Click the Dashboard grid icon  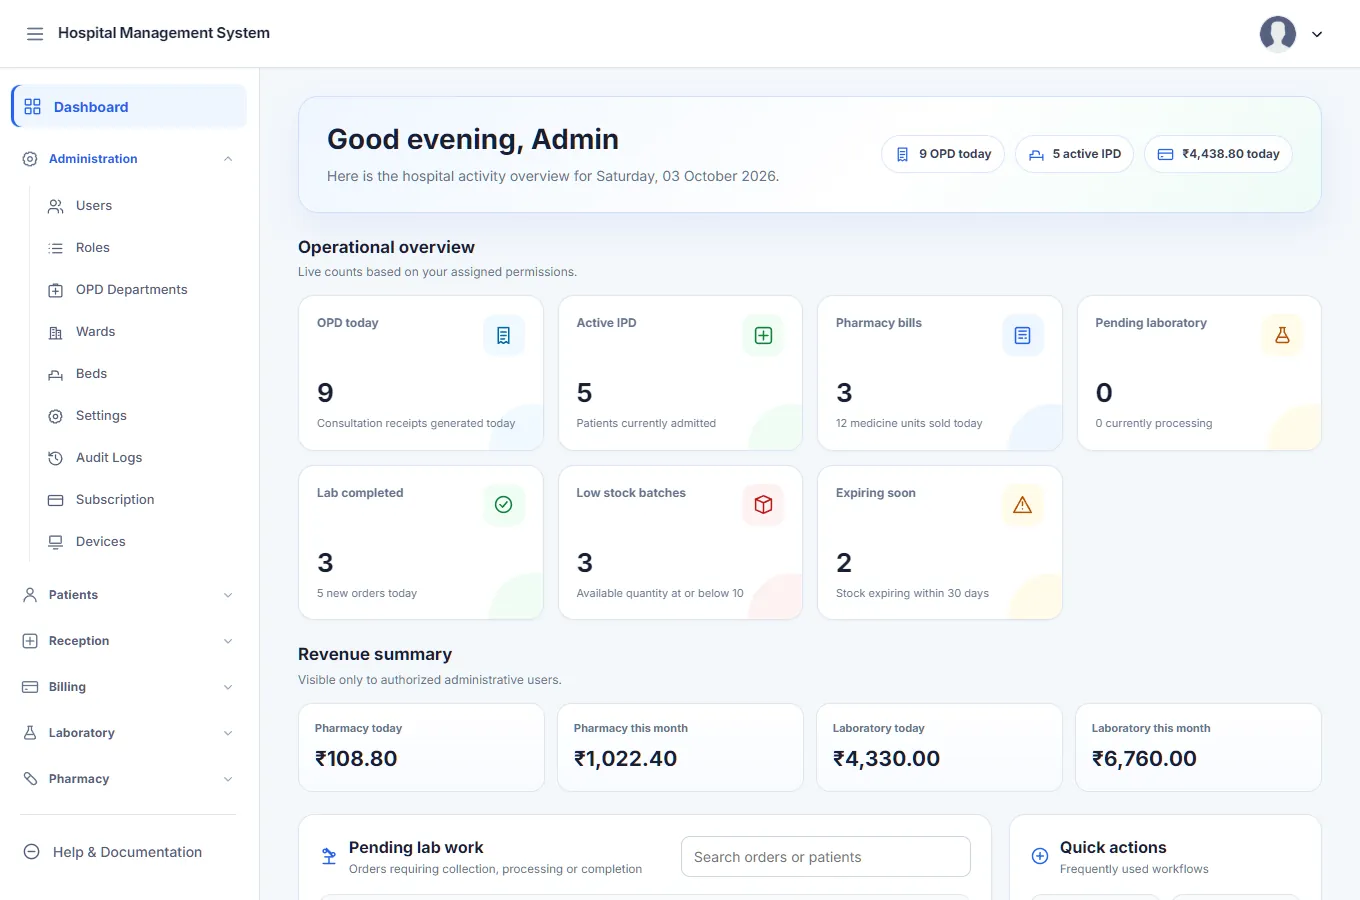33,107
